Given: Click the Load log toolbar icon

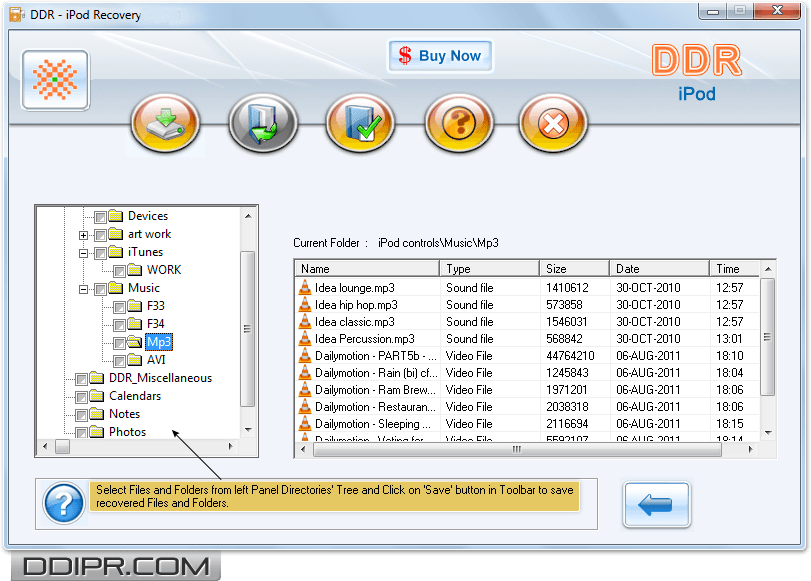Looking at the screenshot, I should [263, 124].
